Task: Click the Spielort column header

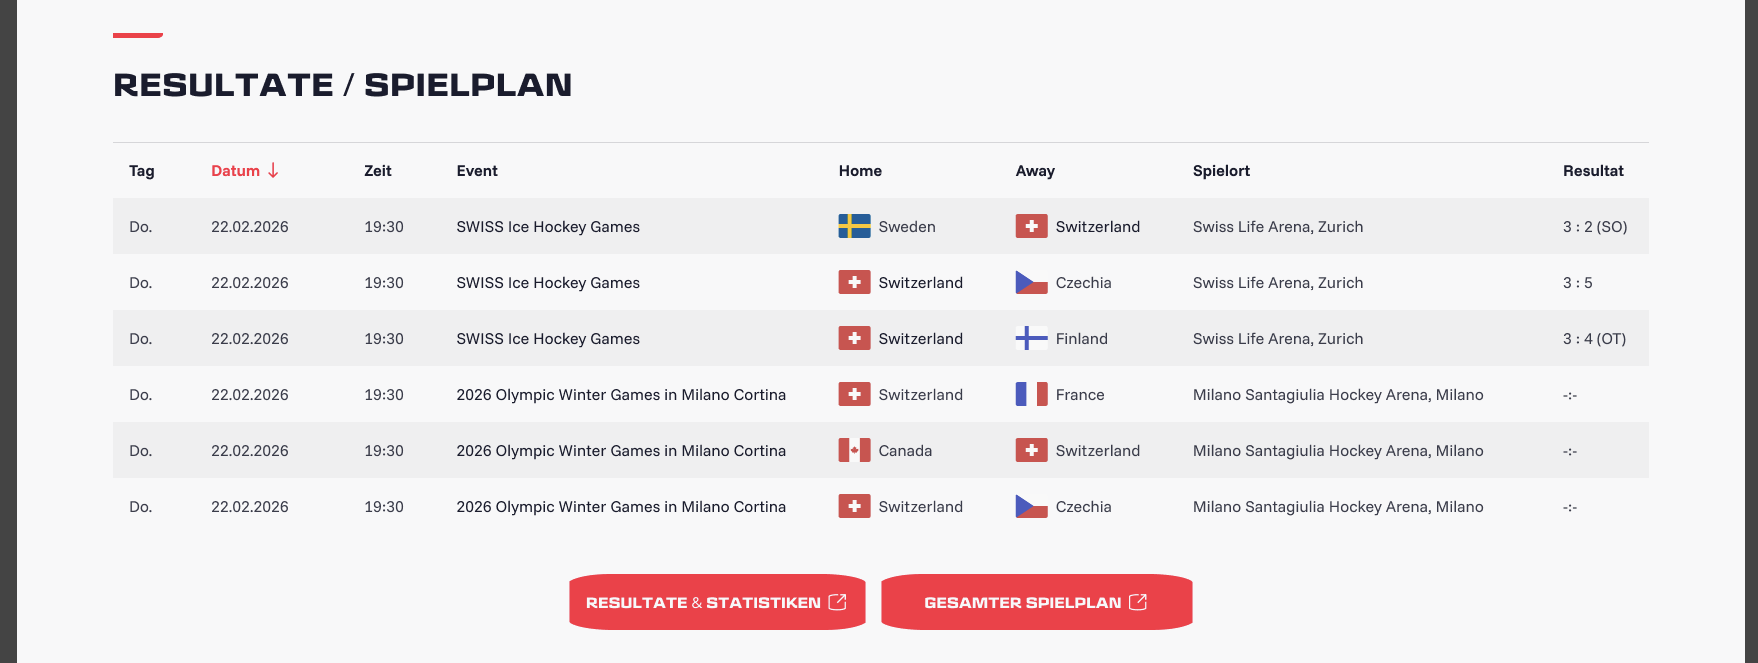Action: [1221, 171]
